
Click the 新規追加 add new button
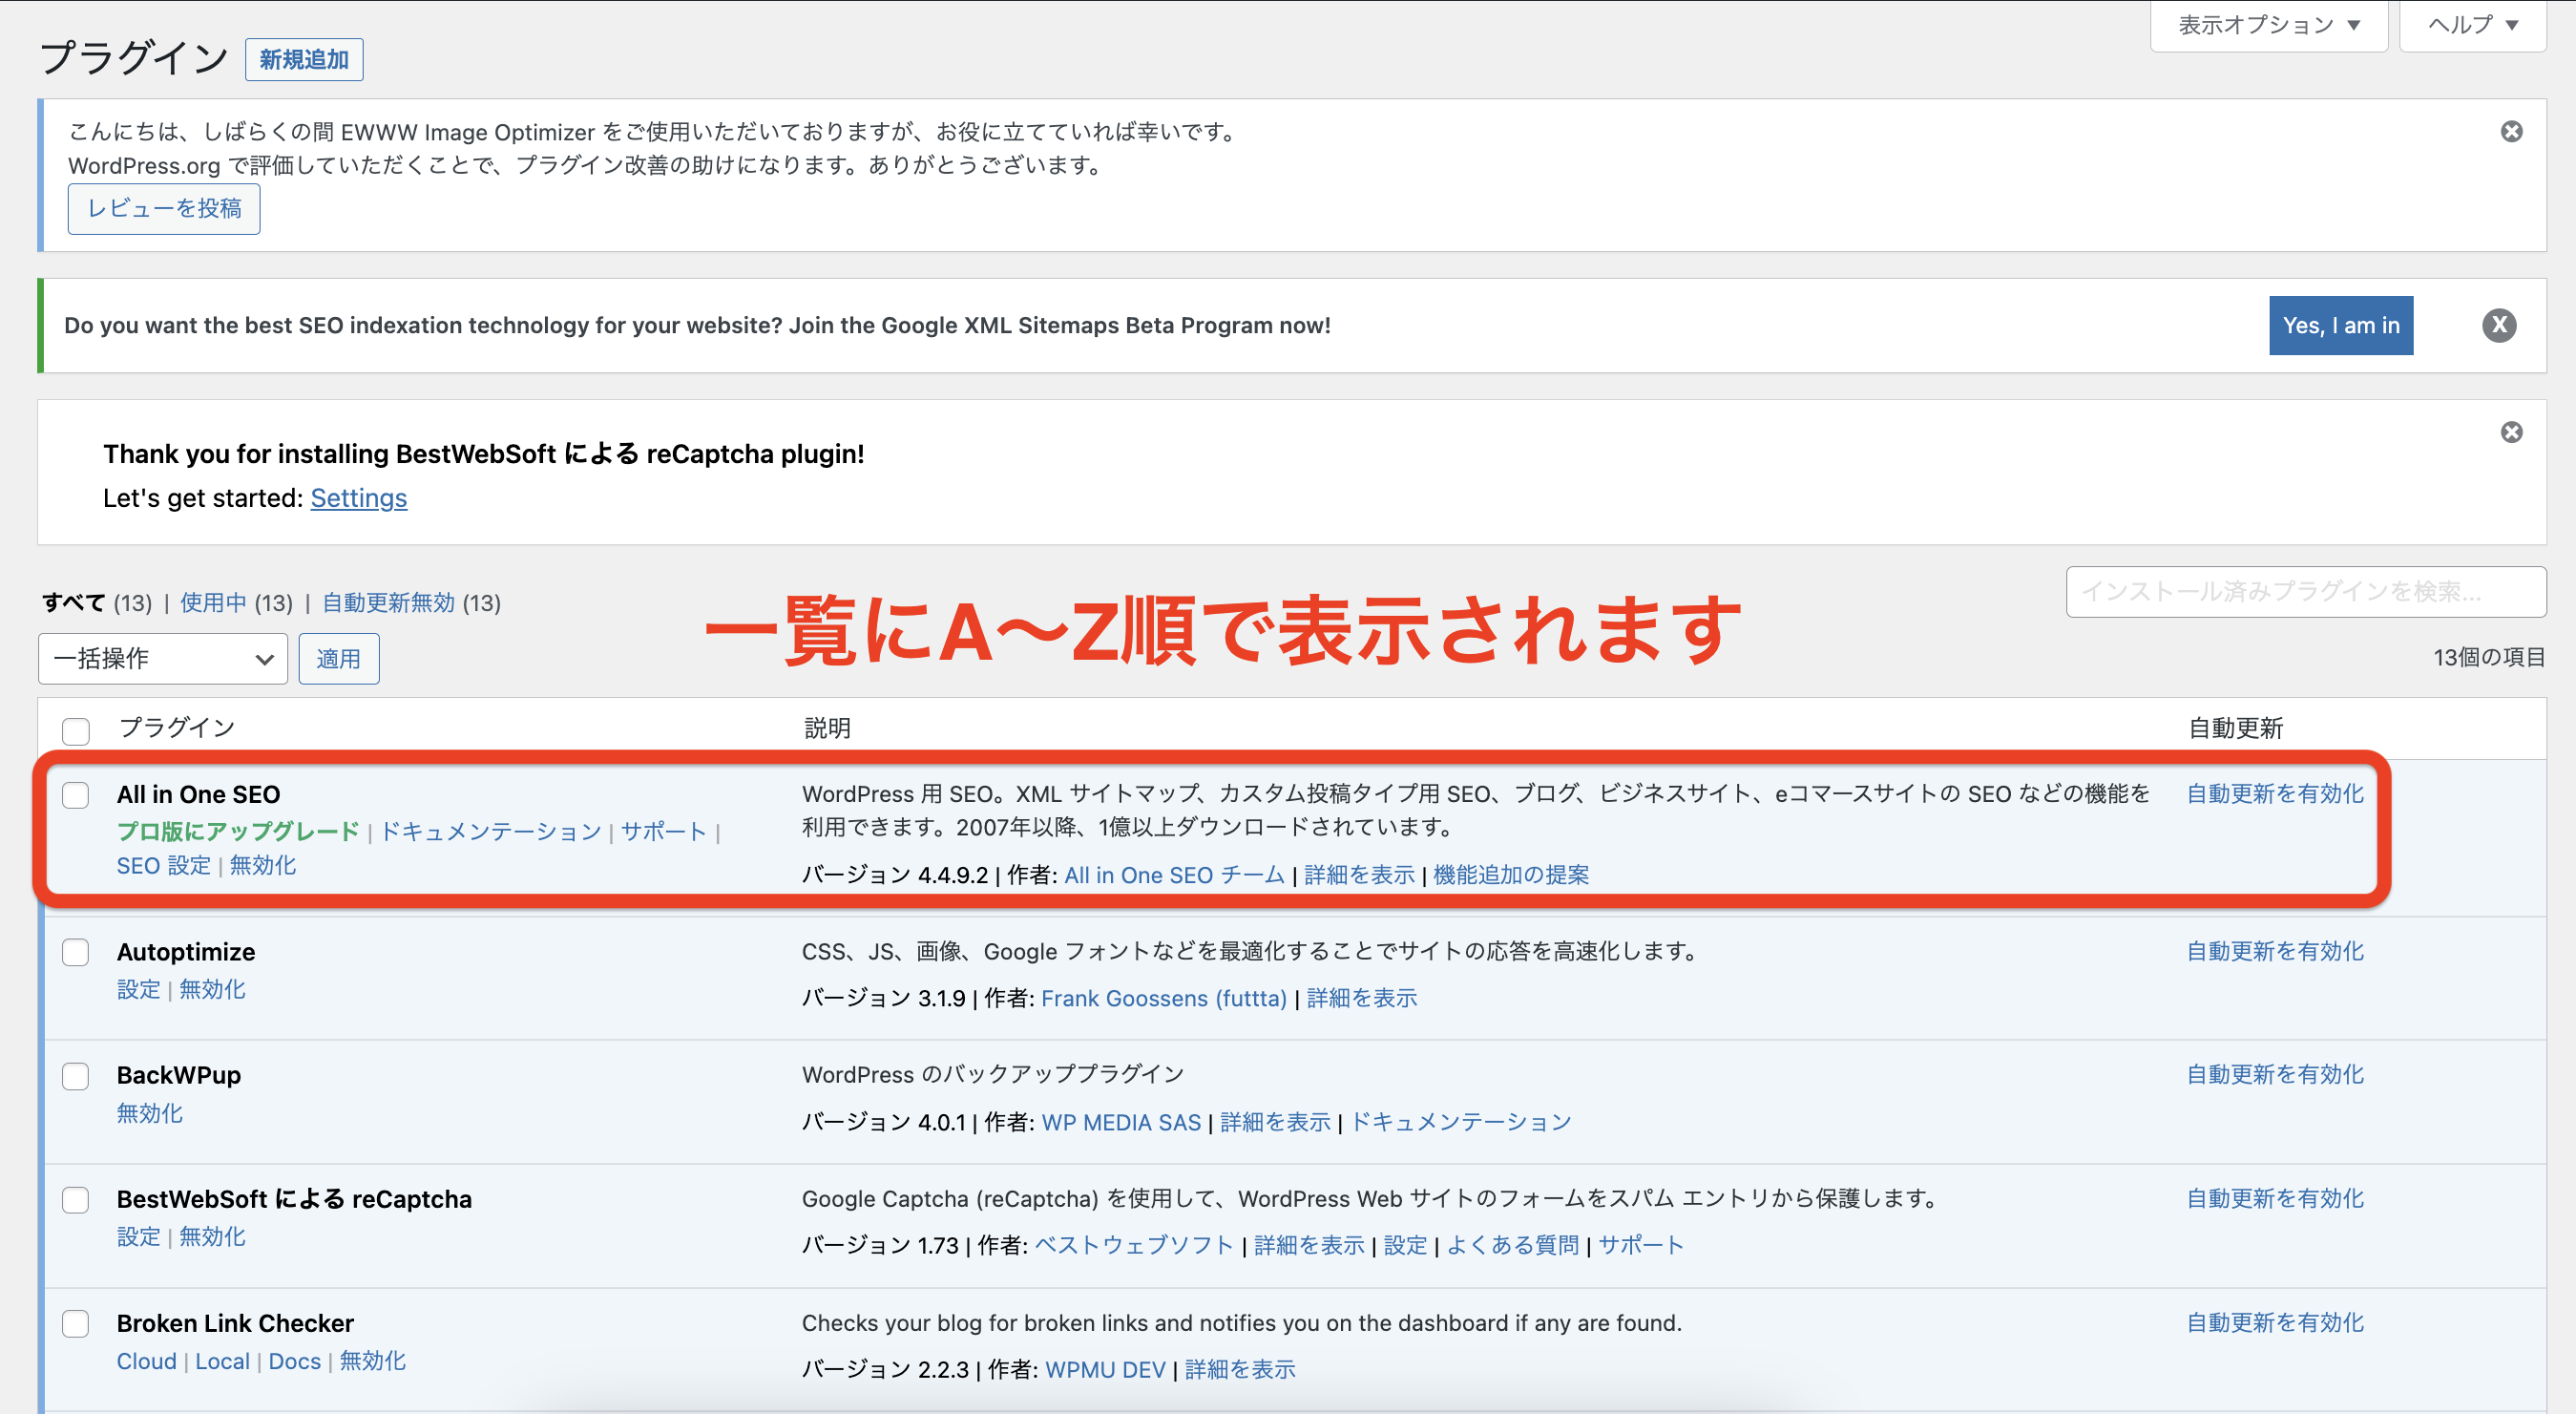point(304,60)
